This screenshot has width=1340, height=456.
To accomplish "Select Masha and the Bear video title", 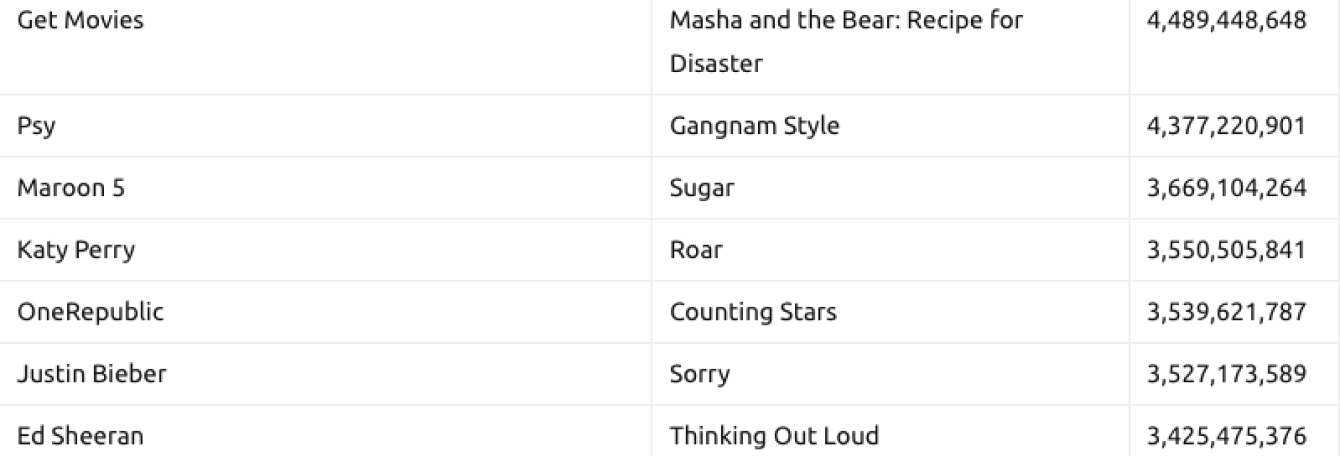I will (846, 42).
